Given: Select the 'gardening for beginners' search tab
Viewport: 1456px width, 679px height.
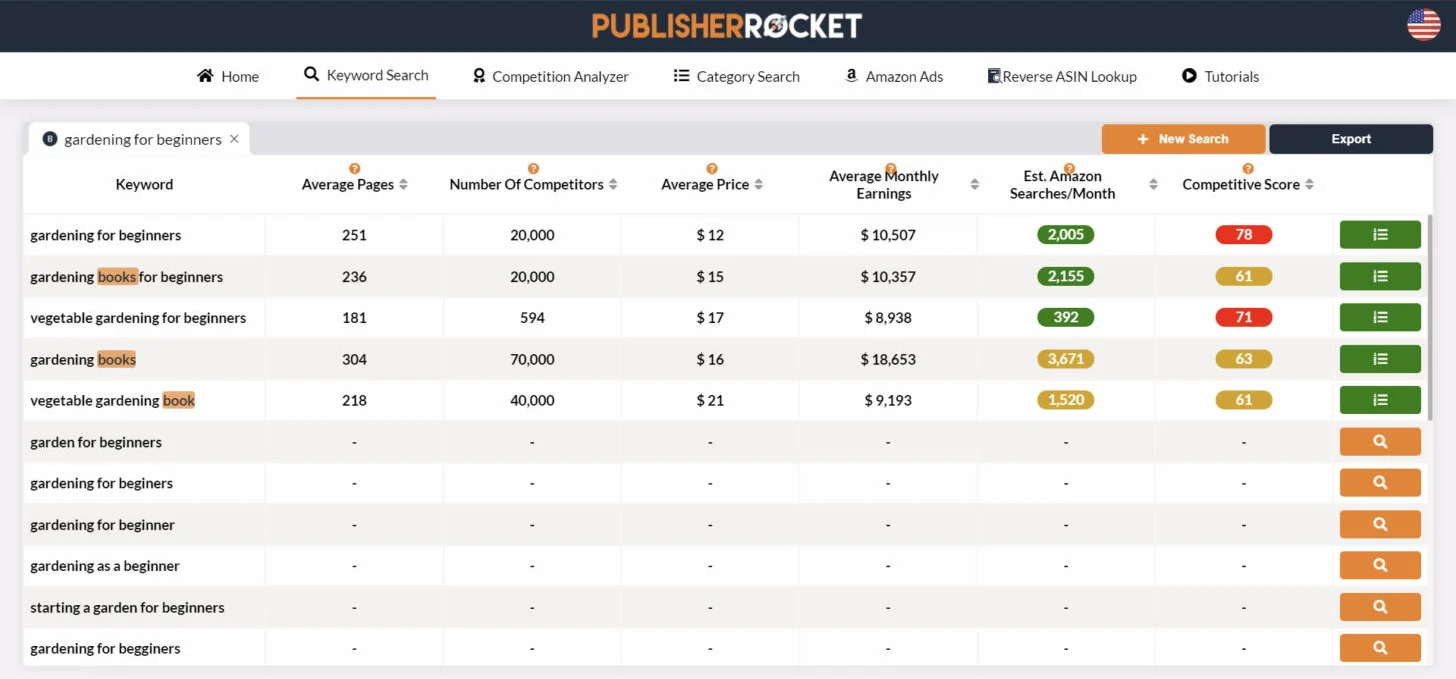Looking at the screenshot, I should [139, 139].
